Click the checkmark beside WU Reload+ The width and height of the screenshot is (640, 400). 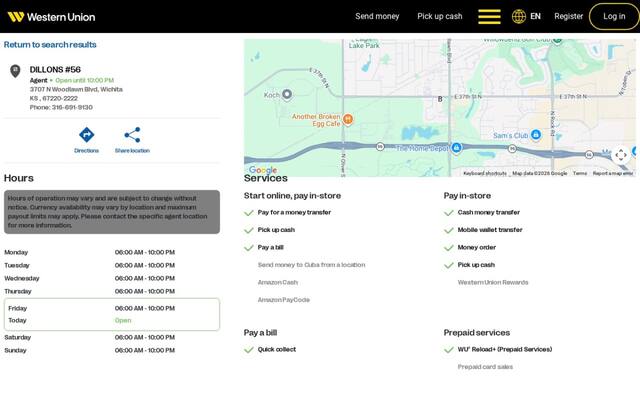pos(449,350)
